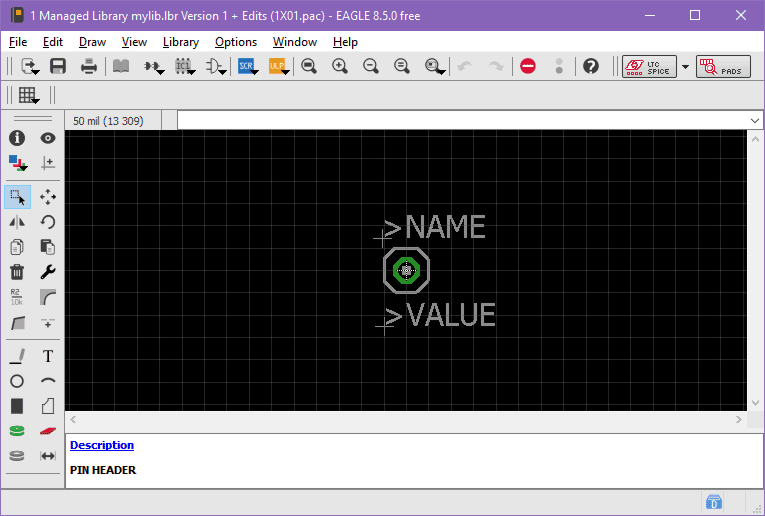765x516 pixels.
Task: Expand the command line history dropdown
Action: [755, 120]
